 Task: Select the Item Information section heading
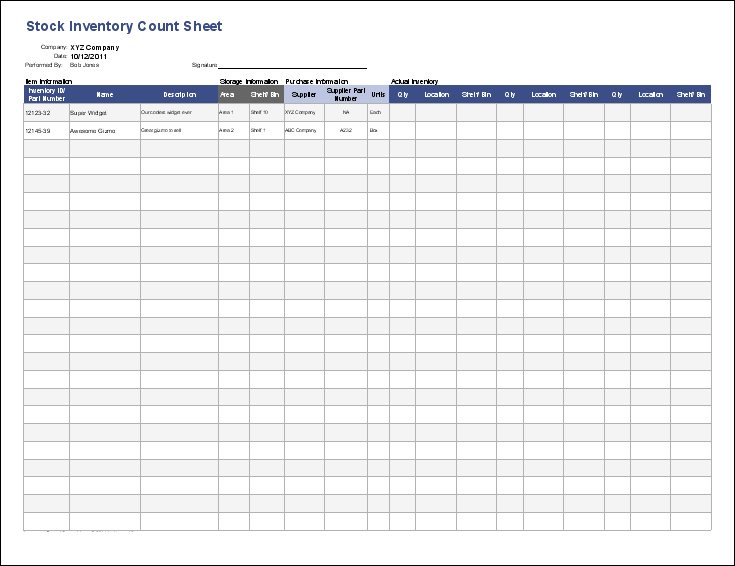coord(49,82)
